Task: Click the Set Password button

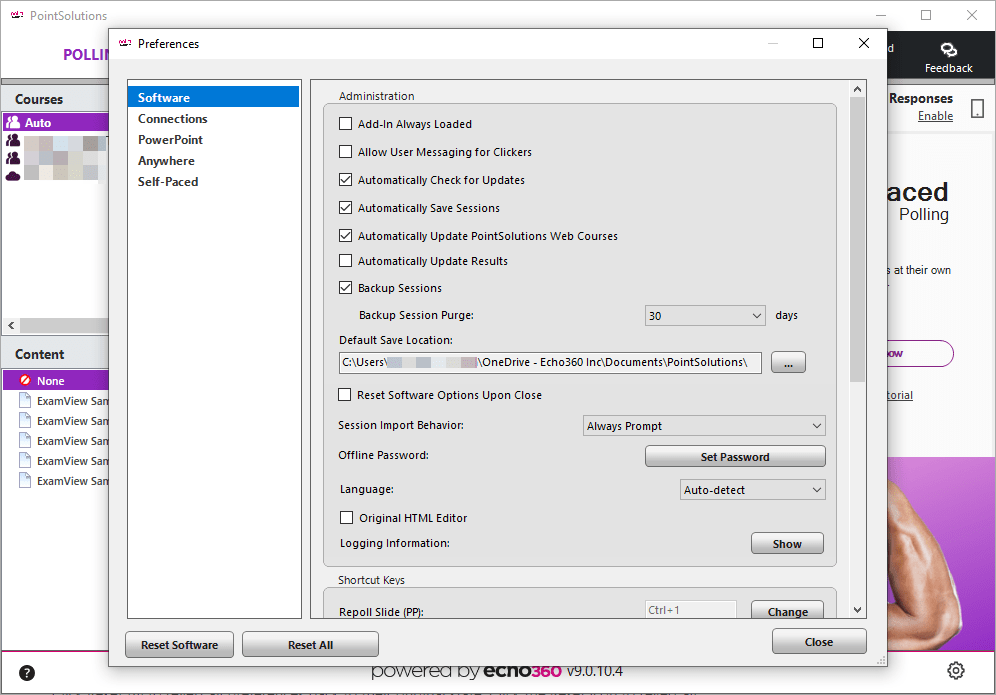Action: click(x=735, y=456)
